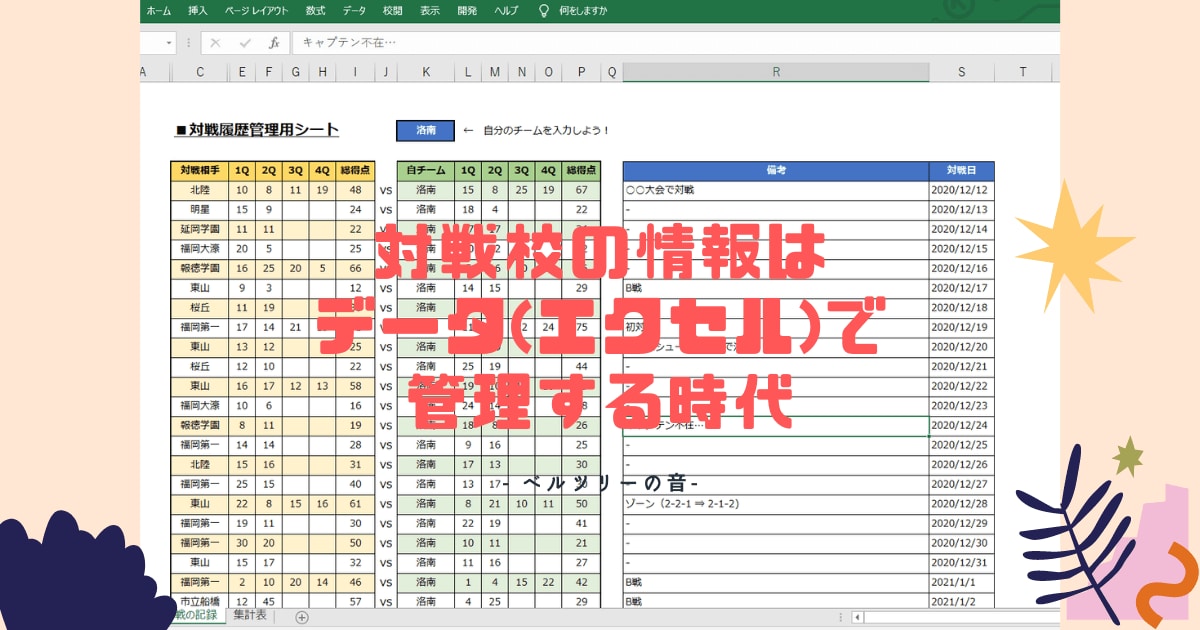Select the 2020/12/13 date cell

(x=962, y=209)
